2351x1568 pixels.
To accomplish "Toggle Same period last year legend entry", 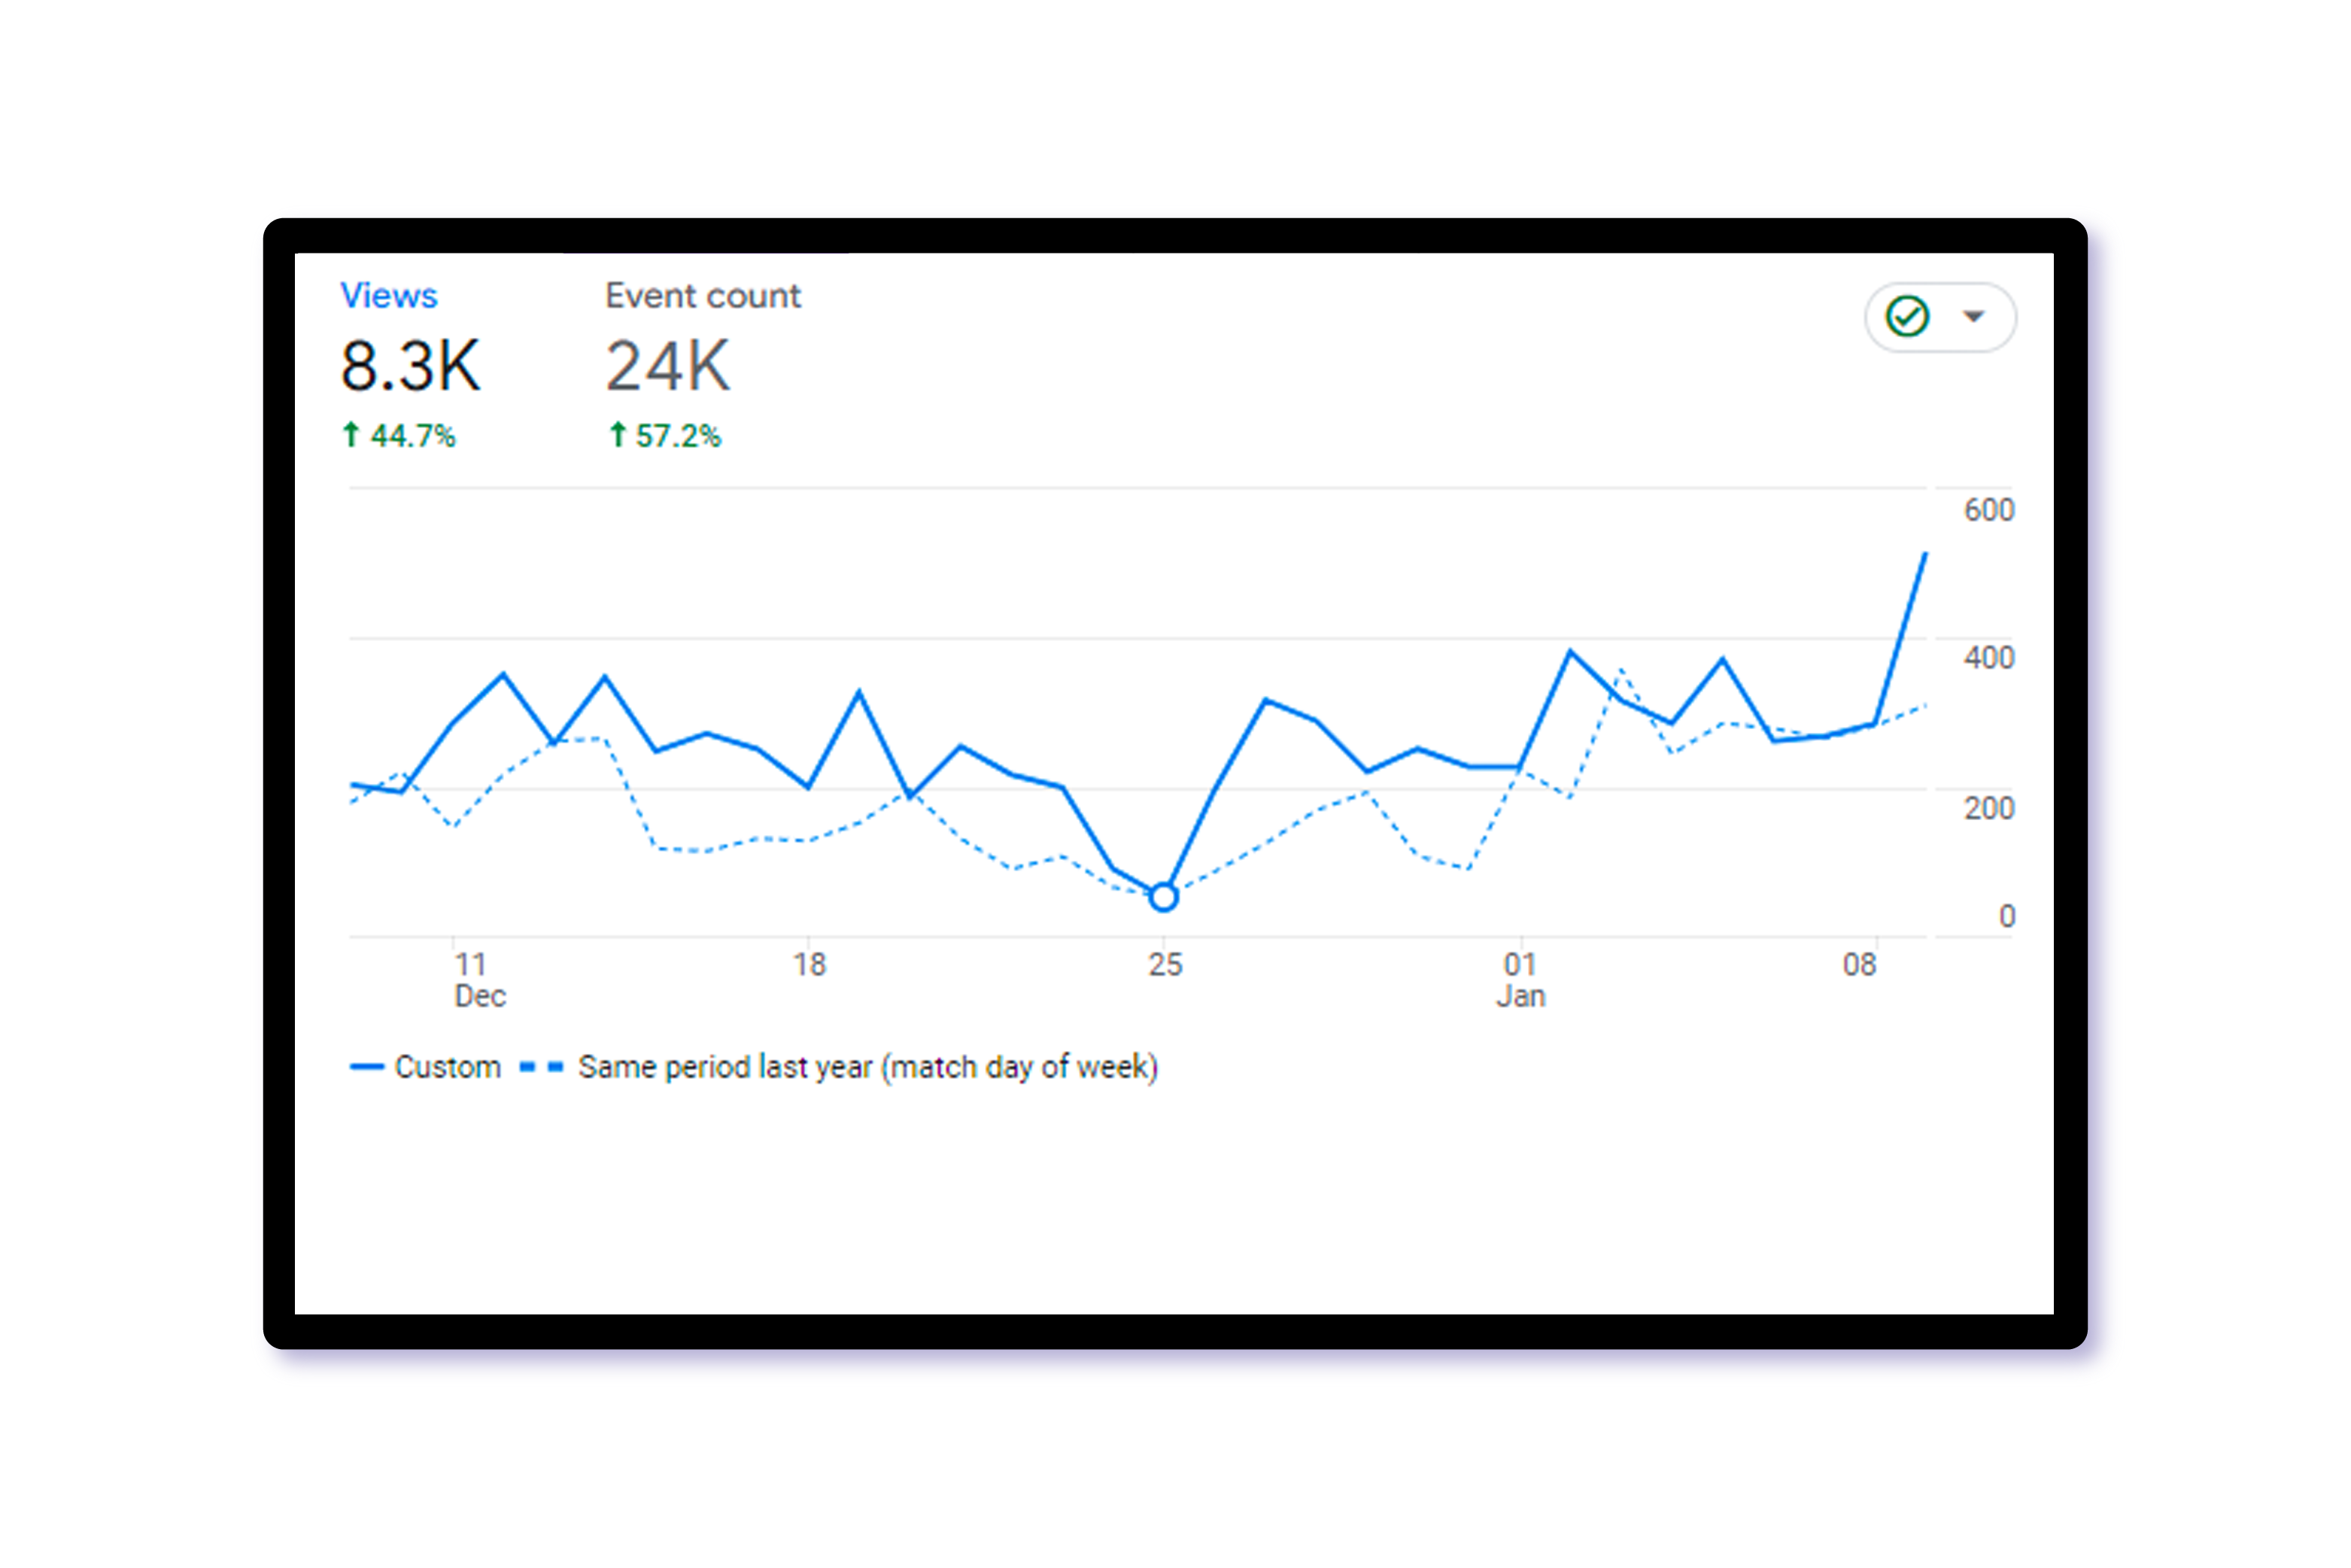I will [x=839, y=1067].
